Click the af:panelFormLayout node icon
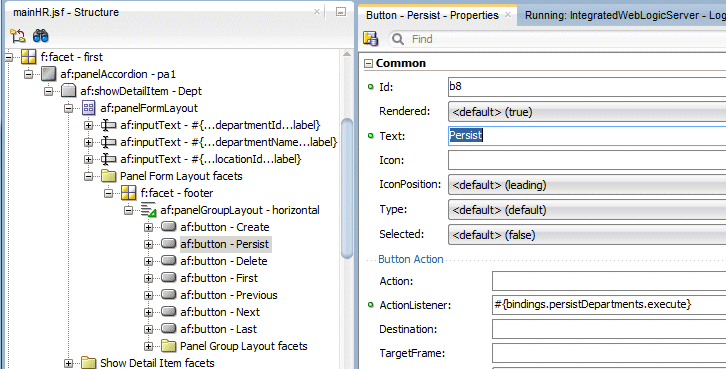 [x=88, y=108]
